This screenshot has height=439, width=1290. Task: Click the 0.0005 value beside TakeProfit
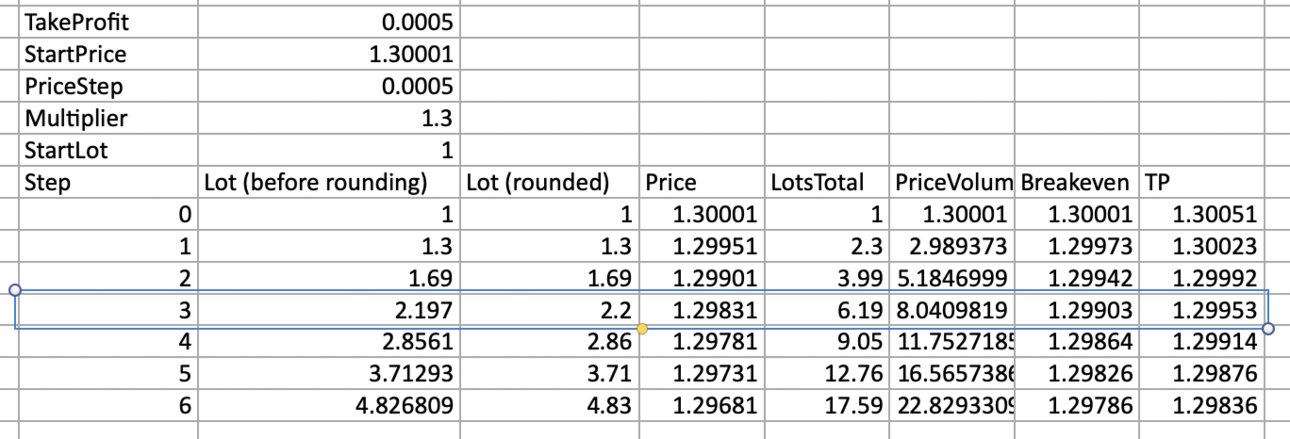click(x=329, y=20)
